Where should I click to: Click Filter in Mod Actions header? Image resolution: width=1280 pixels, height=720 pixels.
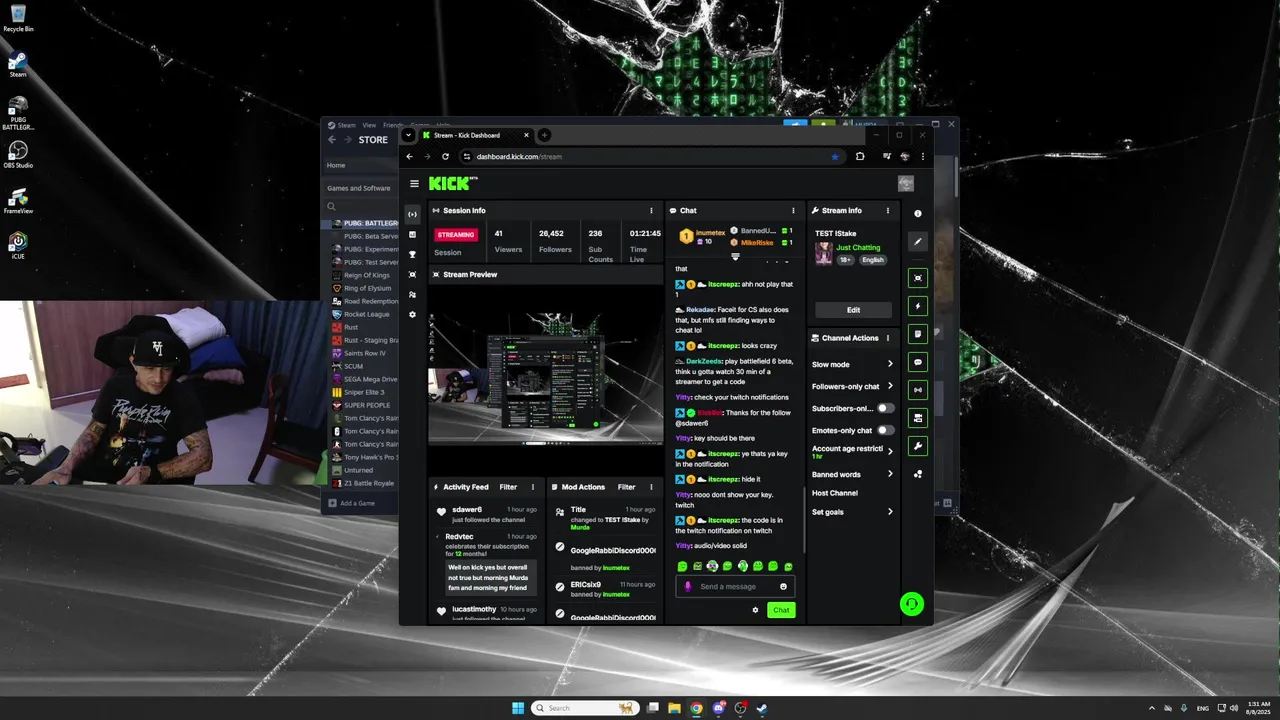click(626, 487)
